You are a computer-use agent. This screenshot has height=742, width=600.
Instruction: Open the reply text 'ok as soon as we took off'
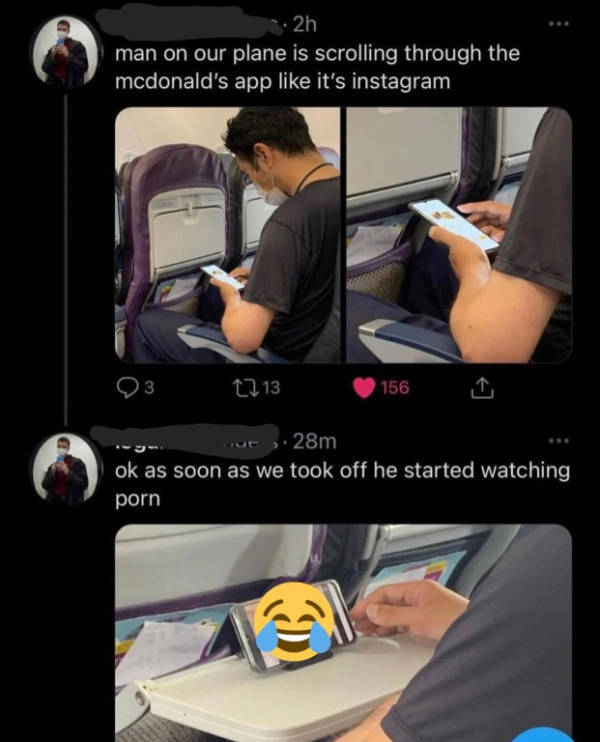click(x=343, y=485)
